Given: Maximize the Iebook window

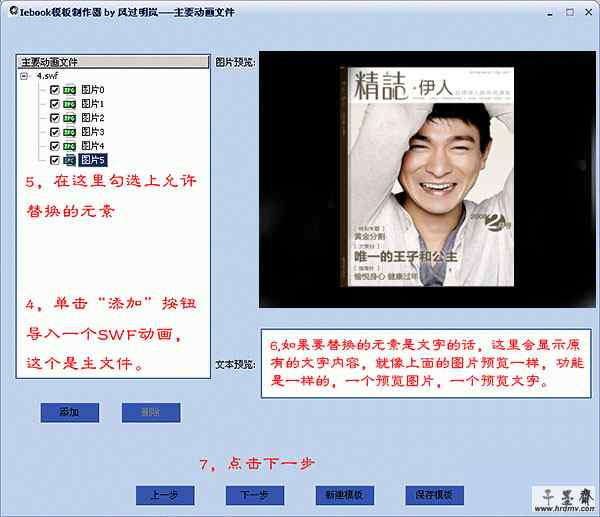Looking at the screenshot, I should (570, 12).
